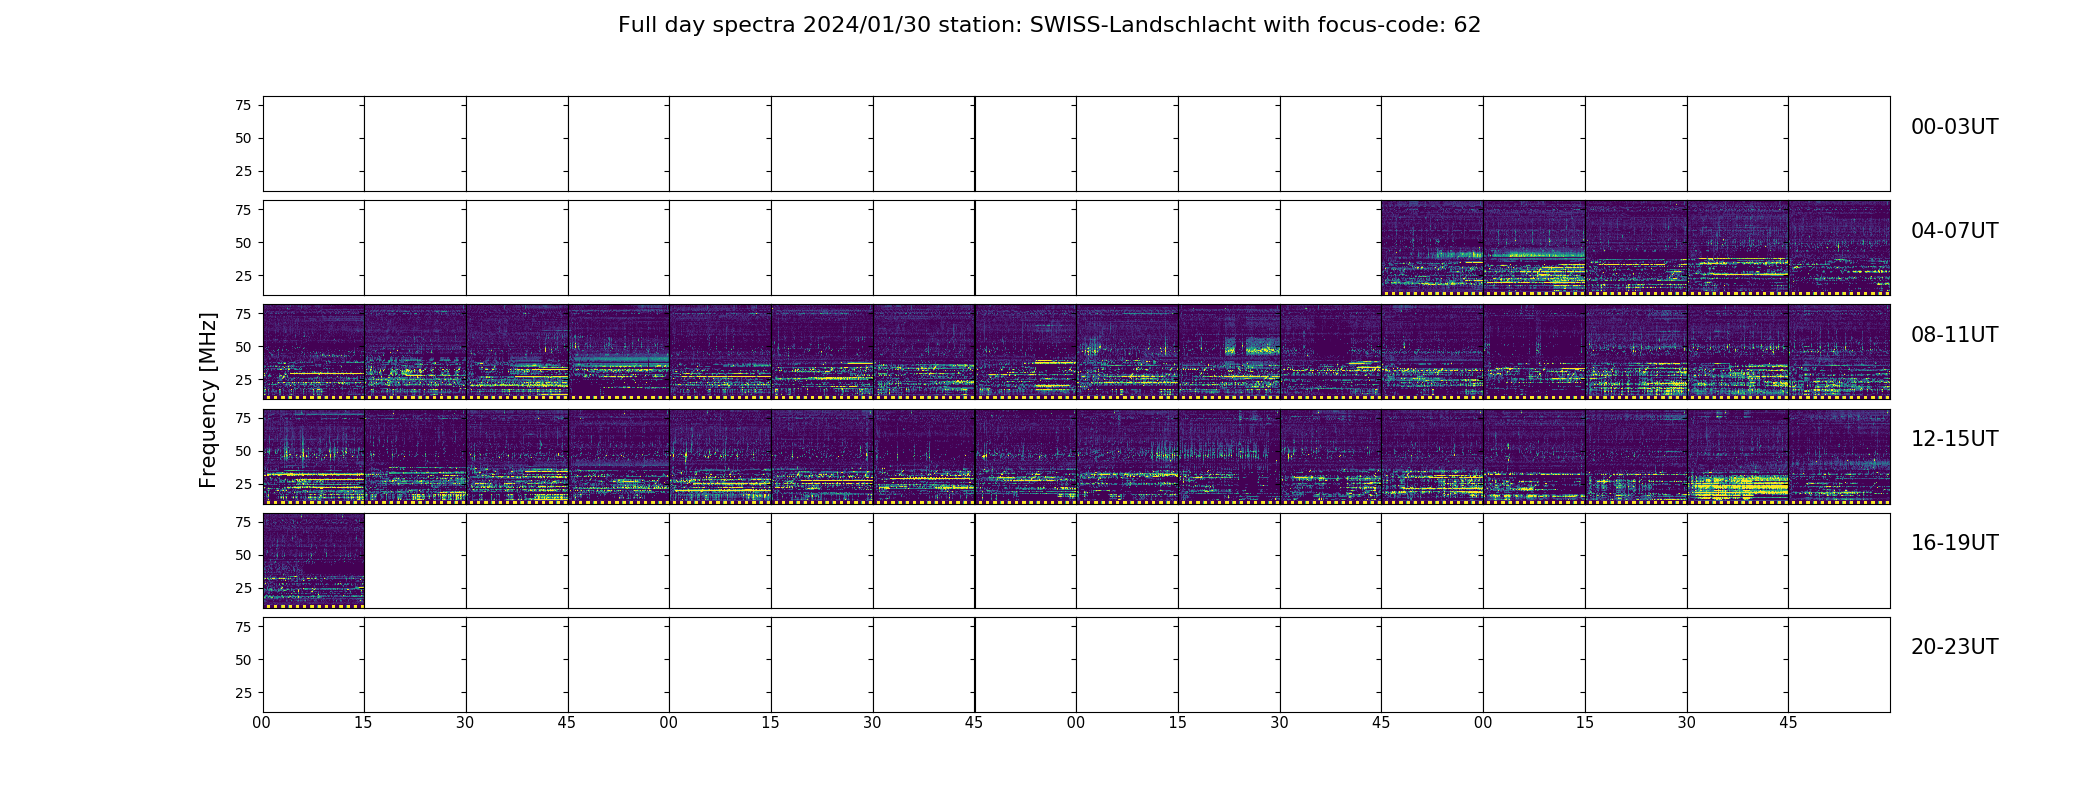
Task: Open the 13:00–13:15 spectrogram in 12-15UT row
Action: point(720,456)
